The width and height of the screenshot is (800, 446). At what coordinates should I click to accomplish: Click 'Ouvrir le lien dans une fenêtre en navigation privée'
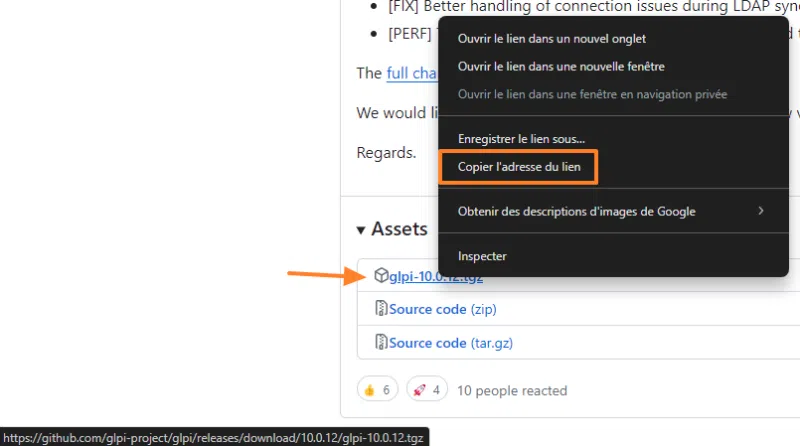(x=592, y=94)
